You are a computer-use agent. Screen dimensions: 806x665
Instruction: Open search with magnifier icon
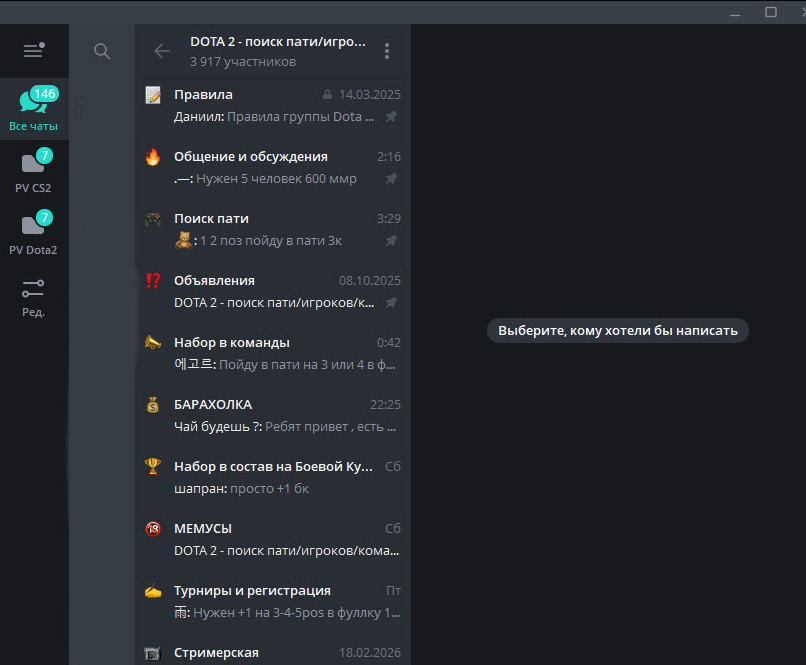(x=102, y=51)
